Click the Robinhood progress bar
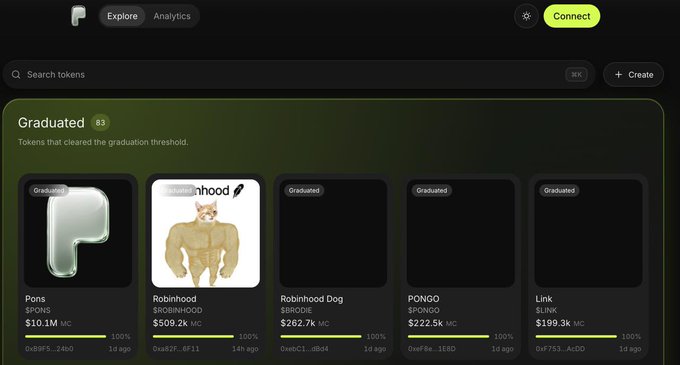The image size is (680, 365). (x=193, y=336)
